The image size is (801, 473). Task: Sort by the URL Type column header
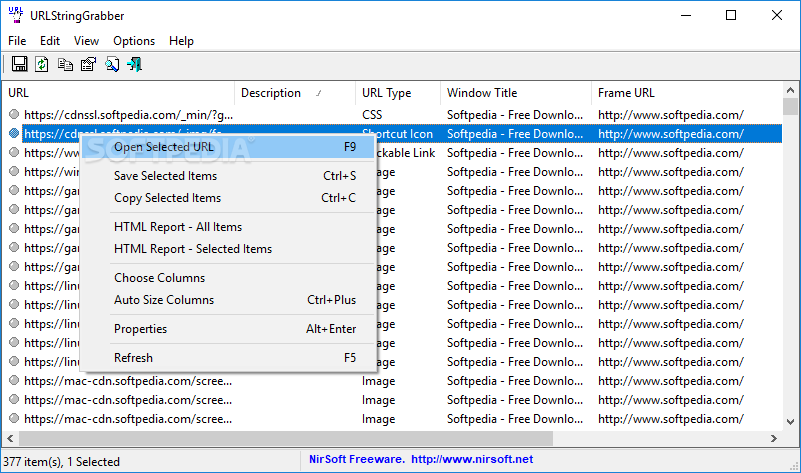[x=398, y=93]
